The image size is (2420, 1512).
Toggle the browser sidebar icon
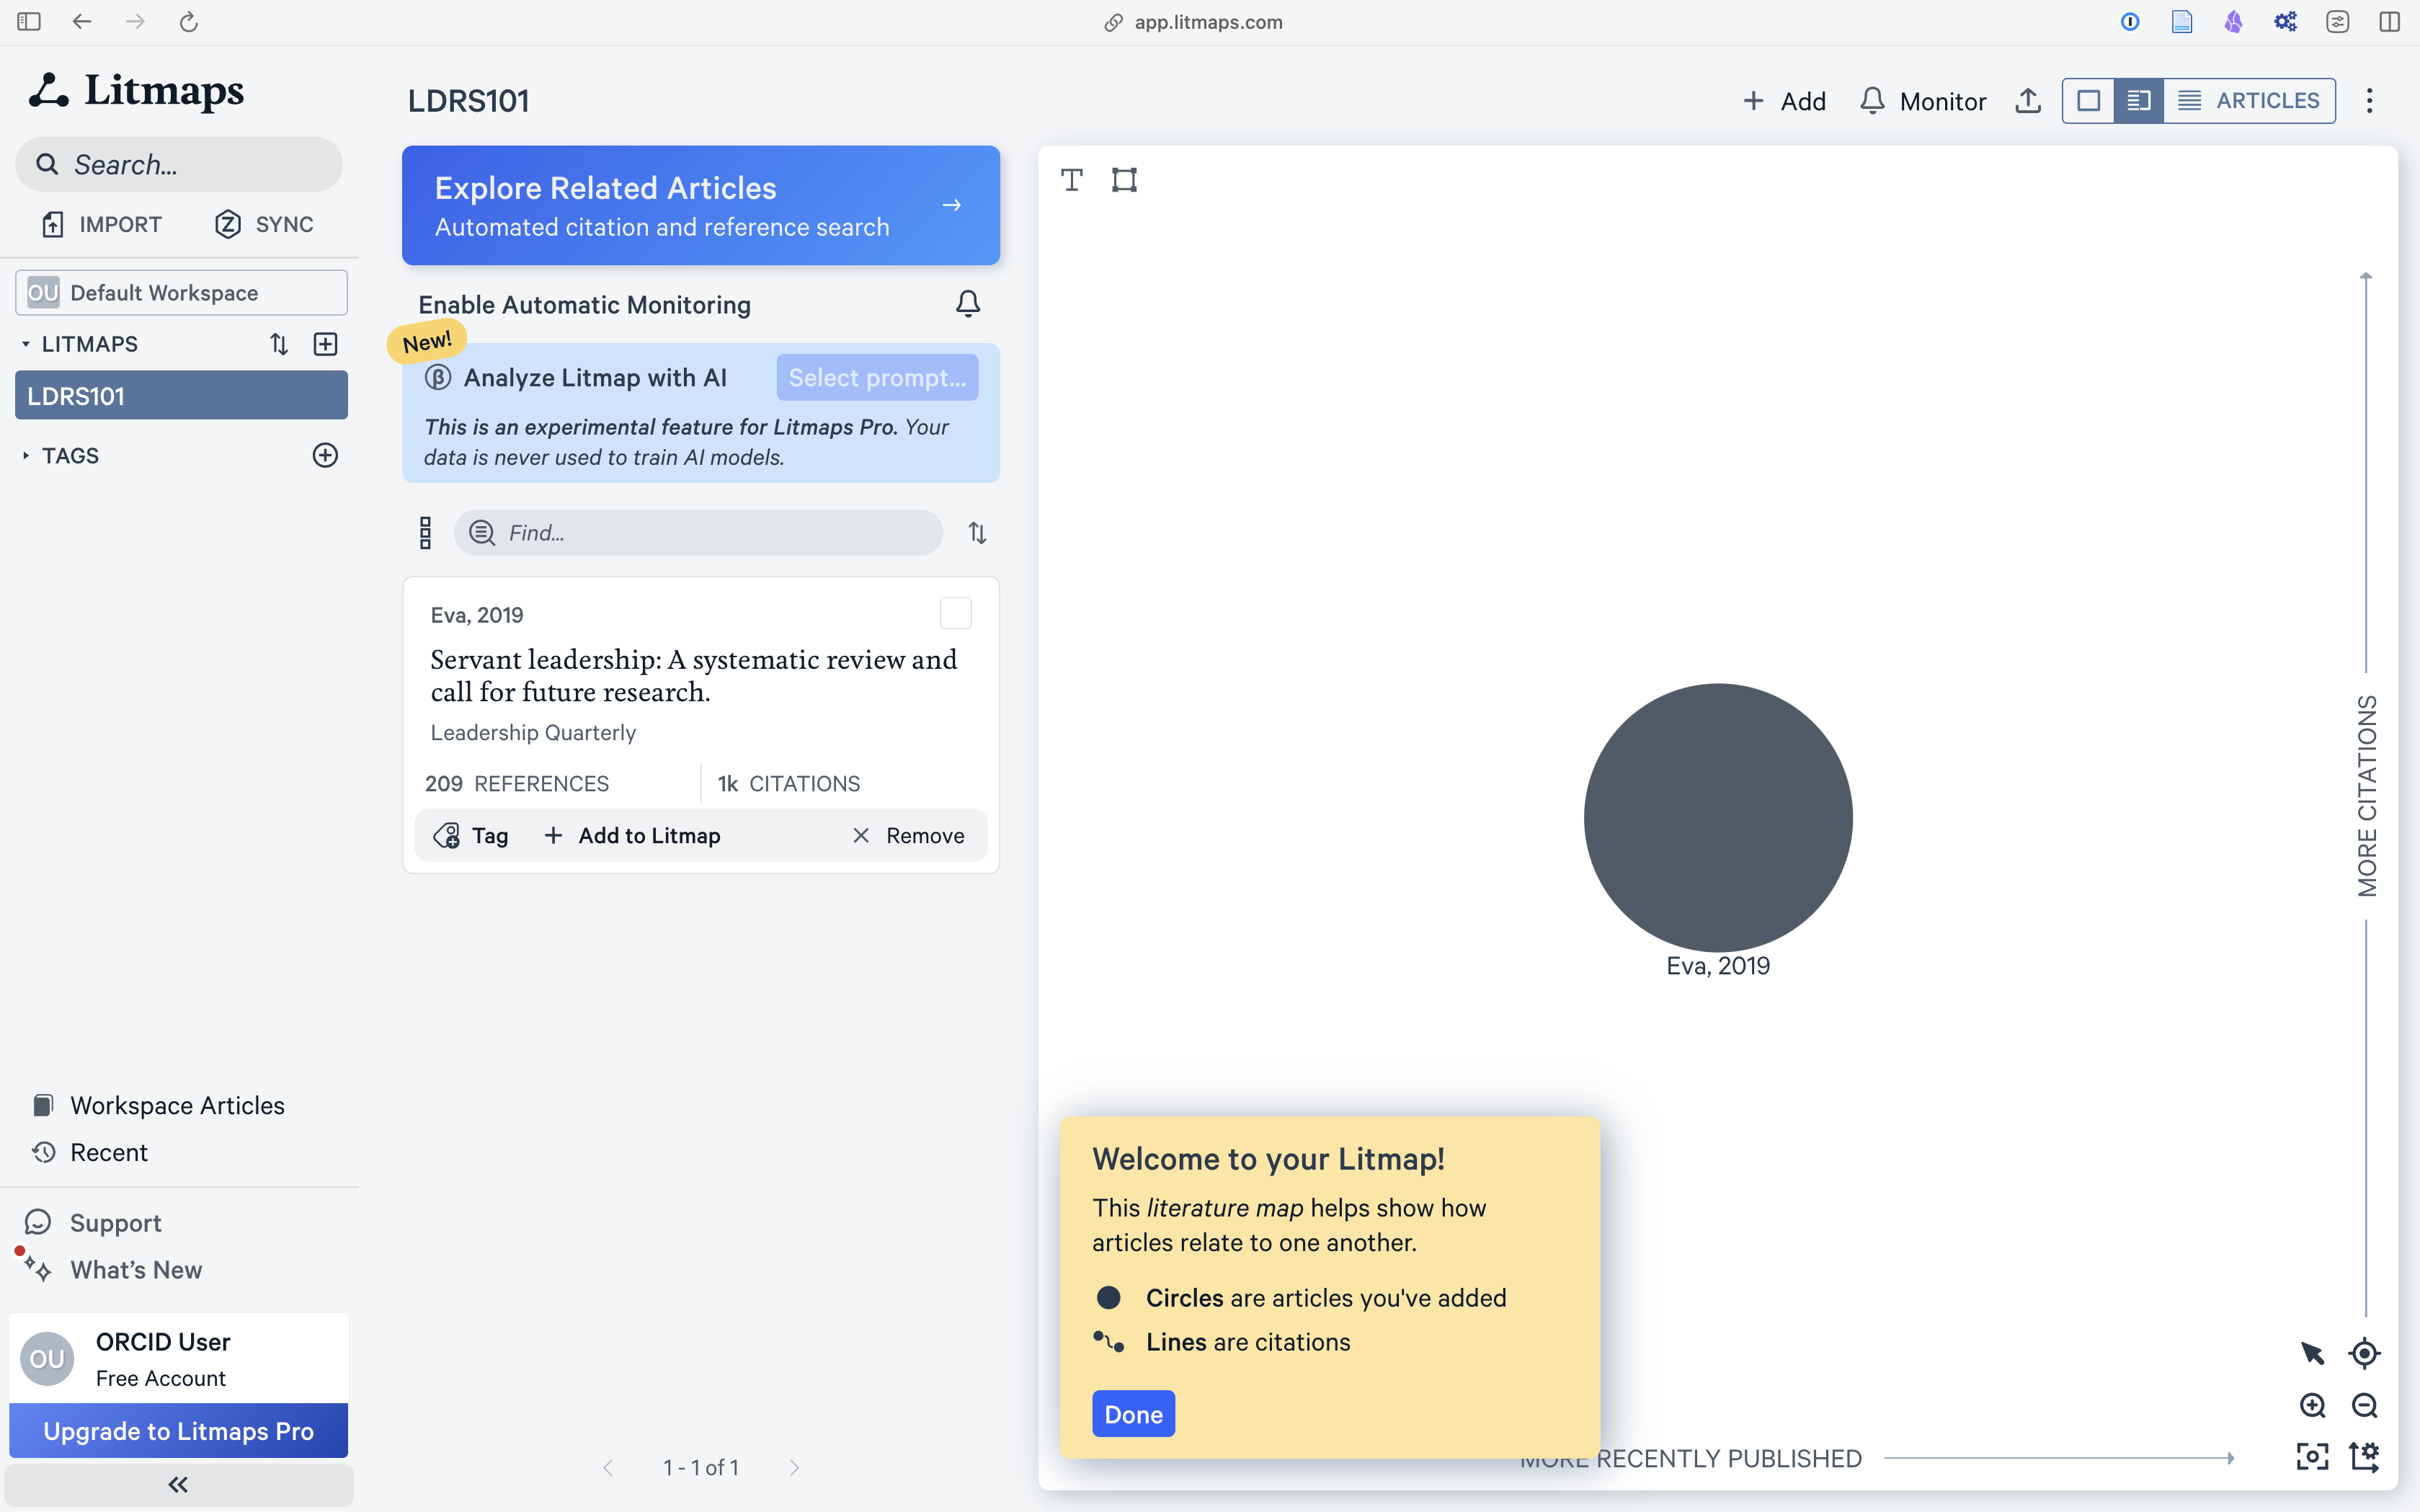pyautogui.click(x=29, y=21)
